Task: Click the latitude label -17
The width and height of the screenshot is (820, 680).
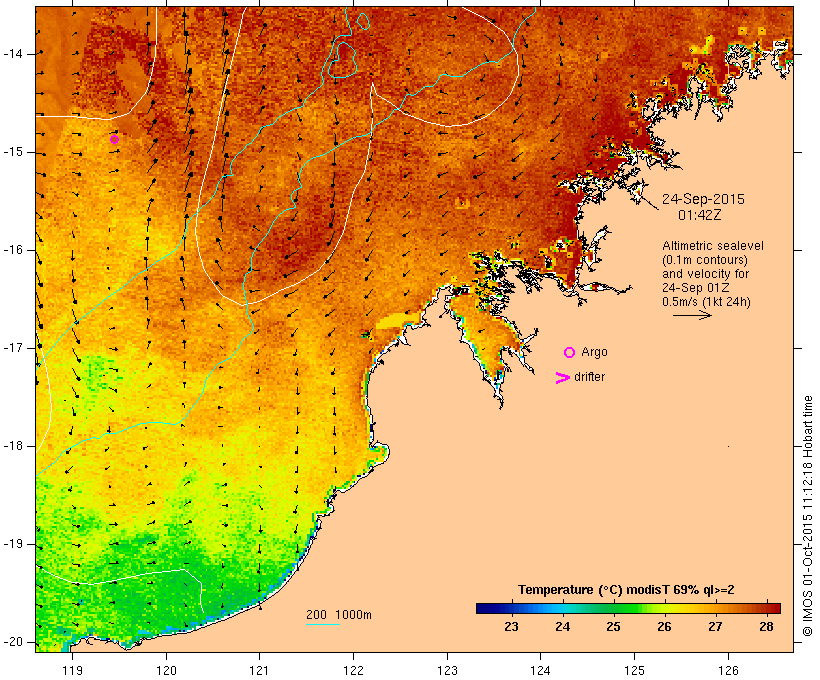Action: [x=13, y=348]
